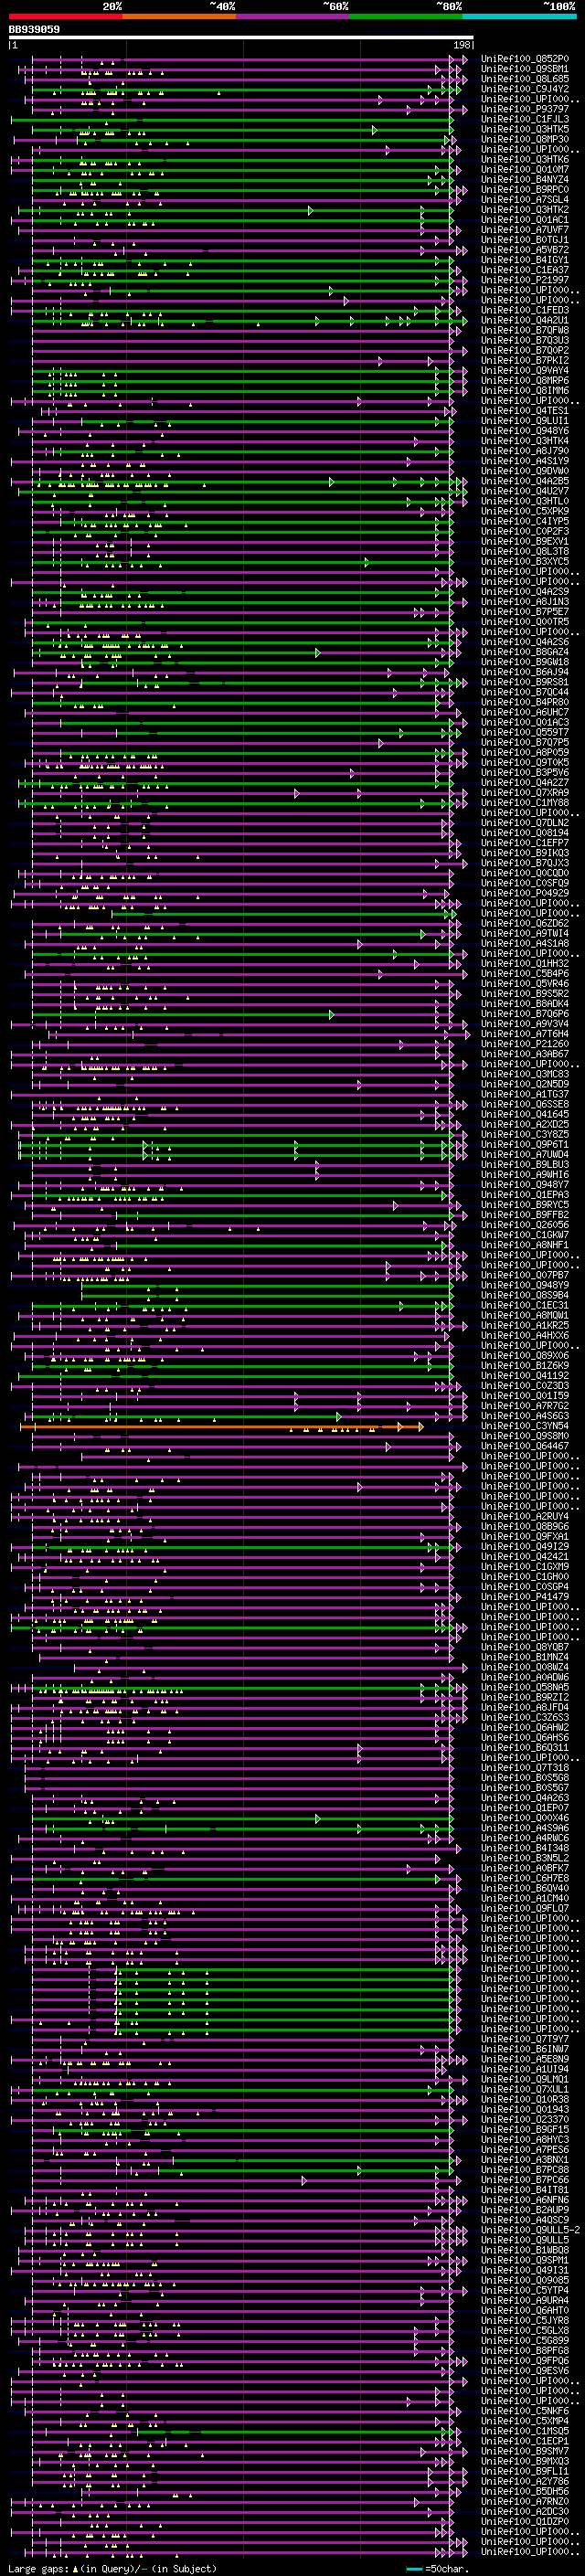Viewport: 585px width, 2576px height.
Task: Click the query end position 198
Action: [x=461, y=45]
